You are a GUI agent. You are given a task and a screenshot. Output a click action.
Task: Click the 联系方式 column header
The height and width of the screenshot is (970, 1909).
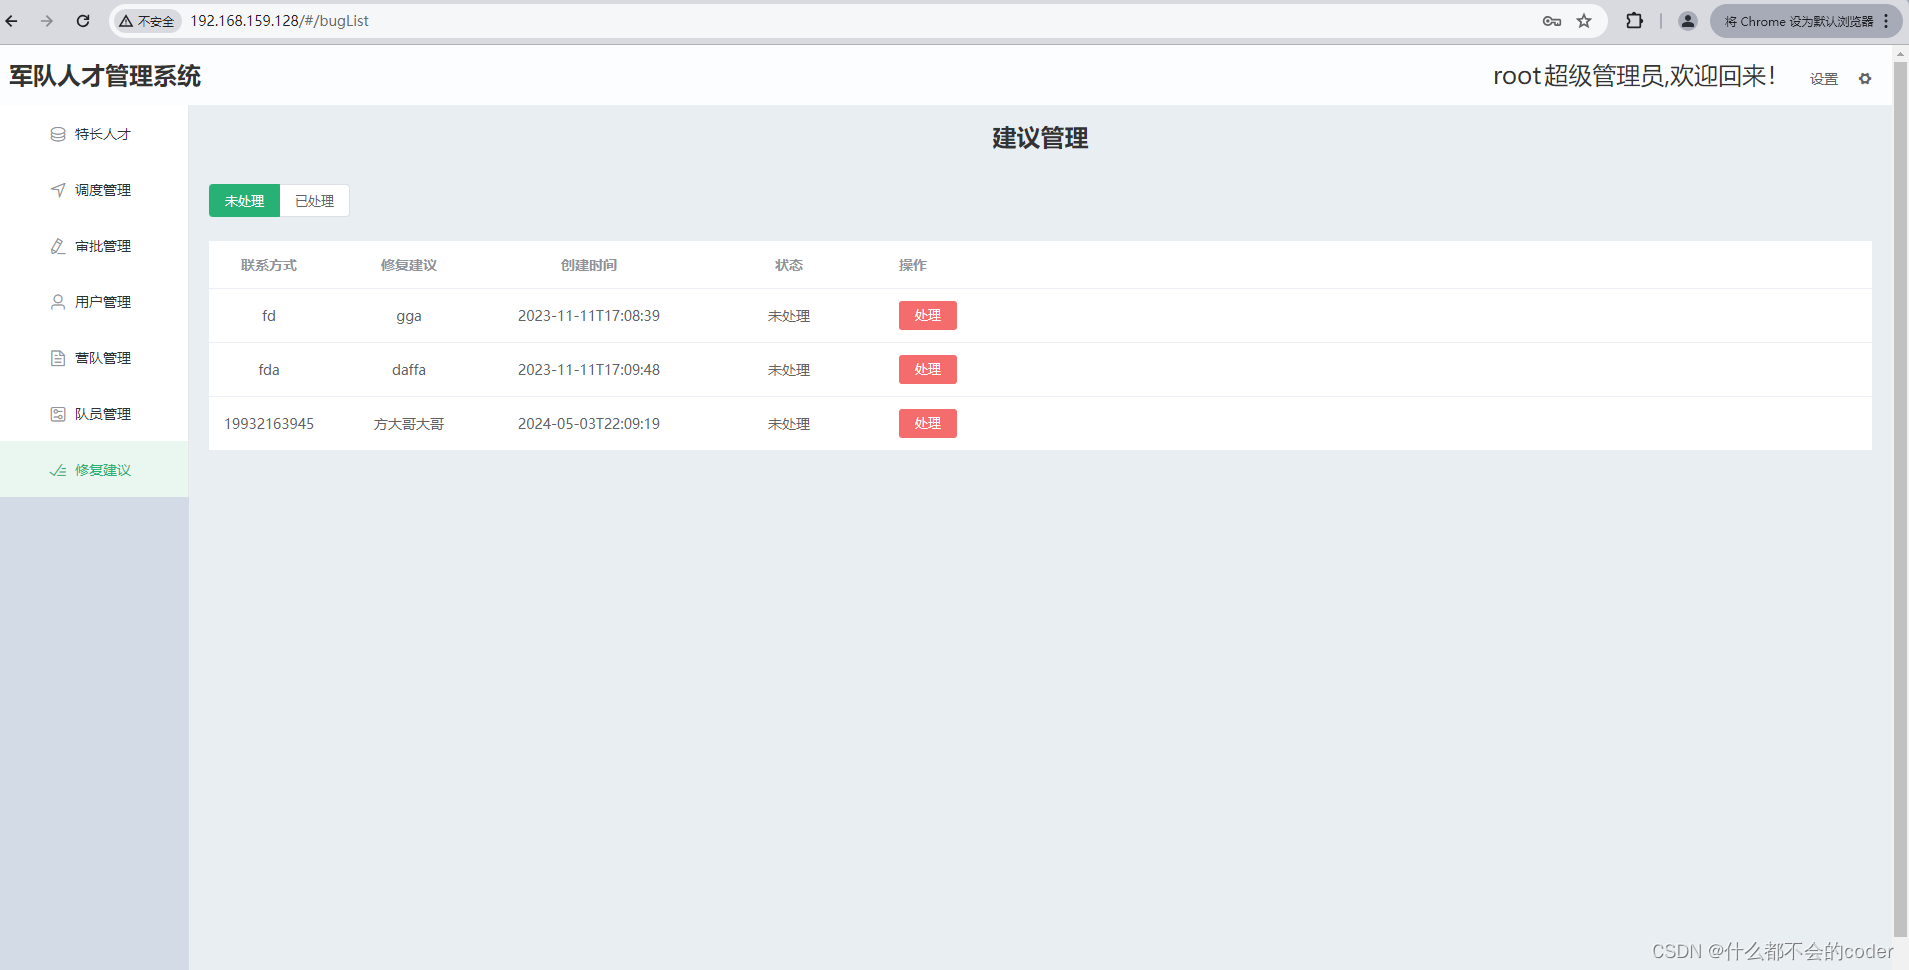pyautogui.click(x=269, y=265)
